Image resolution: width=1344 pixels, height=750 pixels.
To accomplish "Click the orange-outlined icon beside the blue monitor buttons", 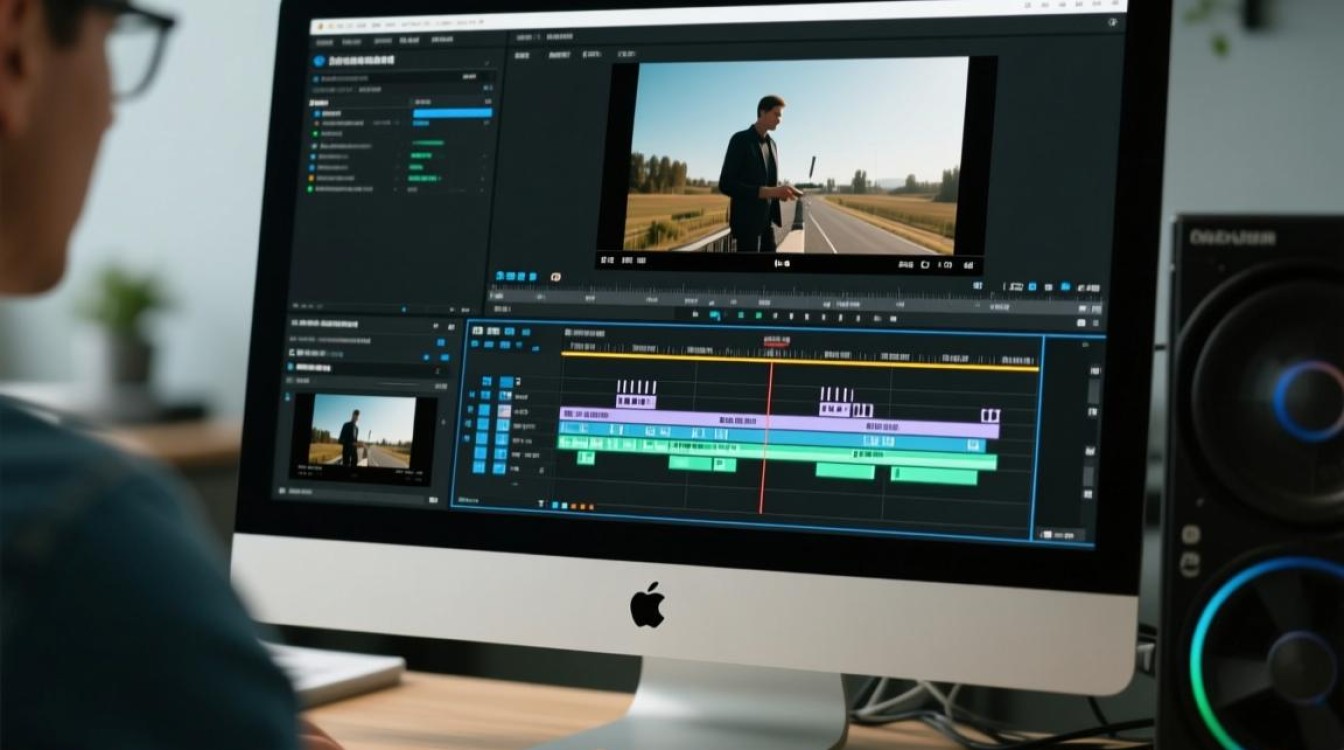I will pos(556,276).
